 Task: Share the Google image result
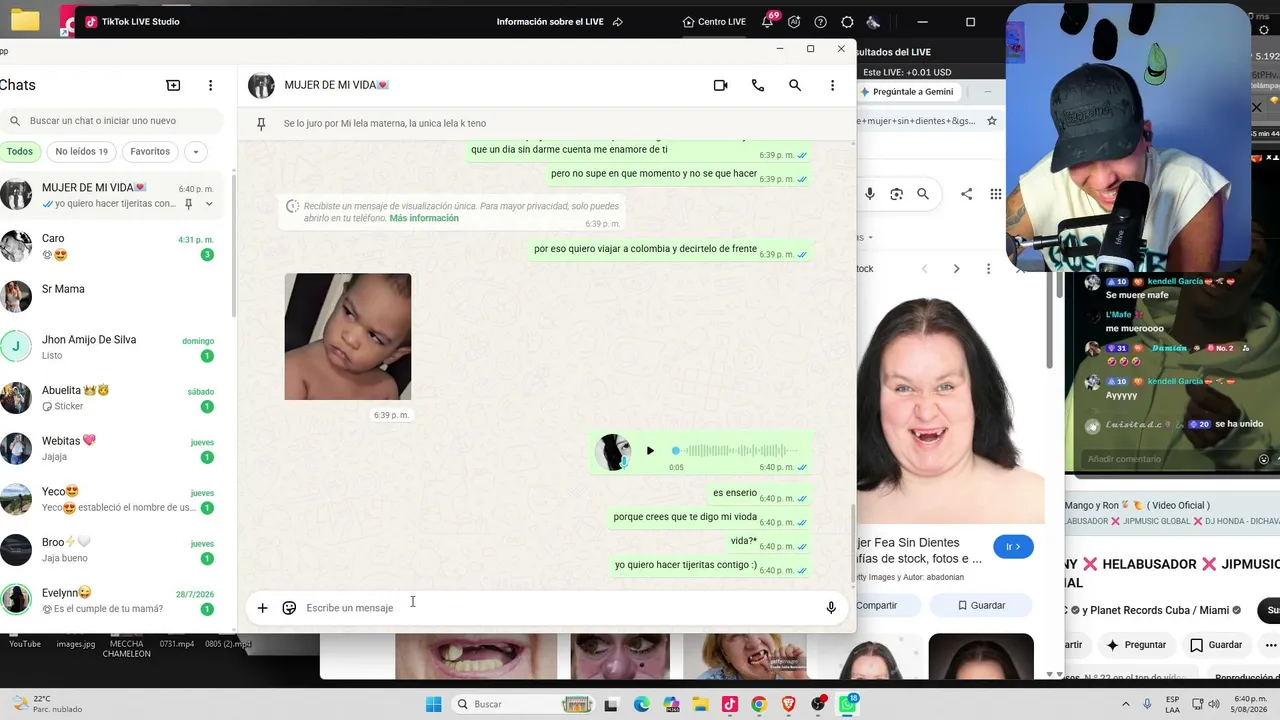click(966, 194)
